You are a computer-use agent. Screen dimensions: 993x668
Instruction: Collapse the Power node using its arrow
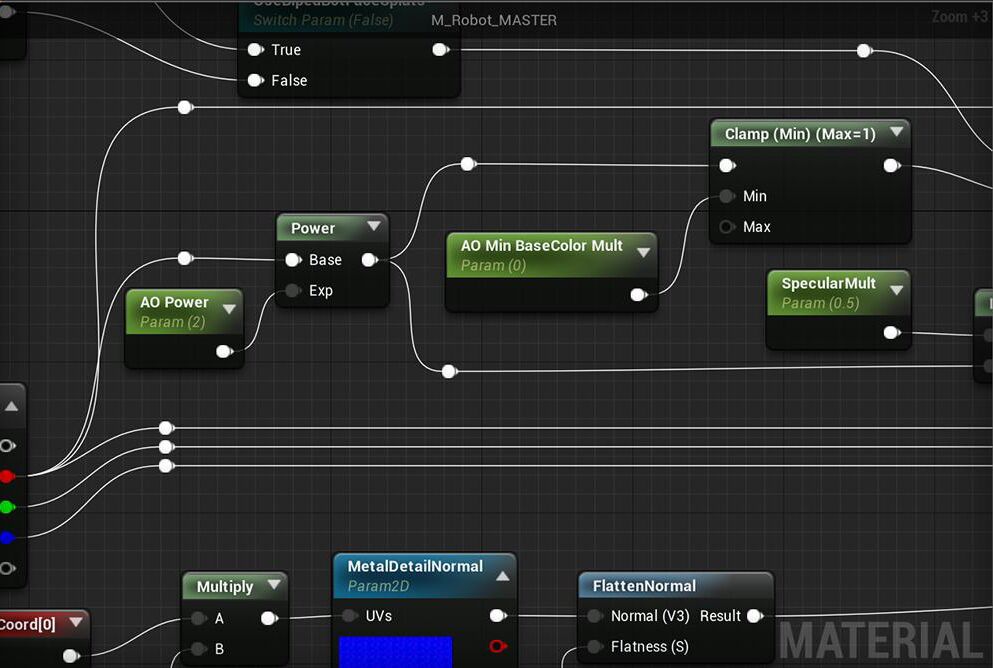coord(374,227)
